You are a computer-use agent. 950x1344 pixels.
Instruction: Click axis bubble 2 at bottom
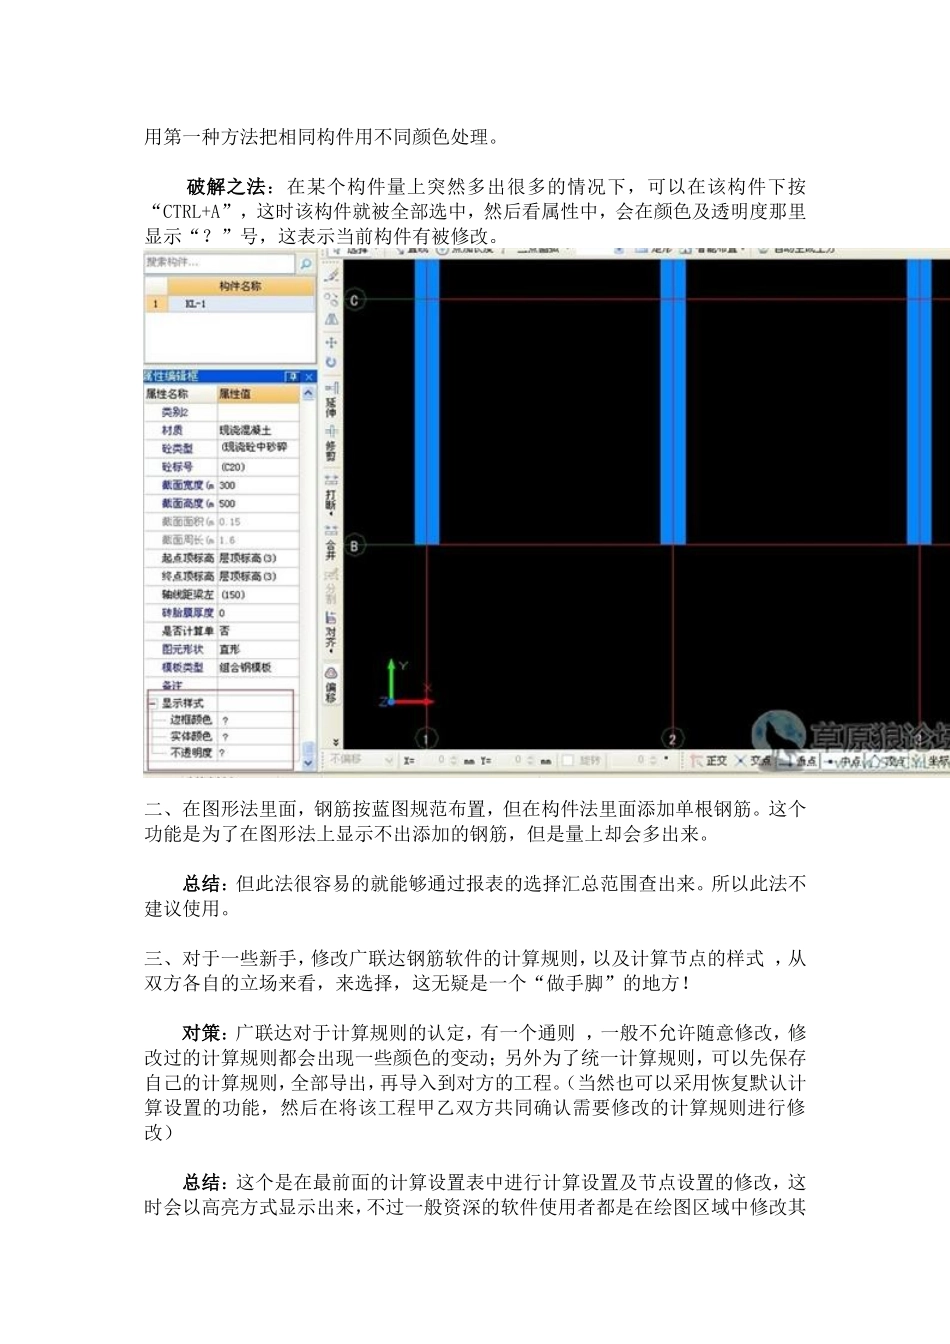coord(673,739)
